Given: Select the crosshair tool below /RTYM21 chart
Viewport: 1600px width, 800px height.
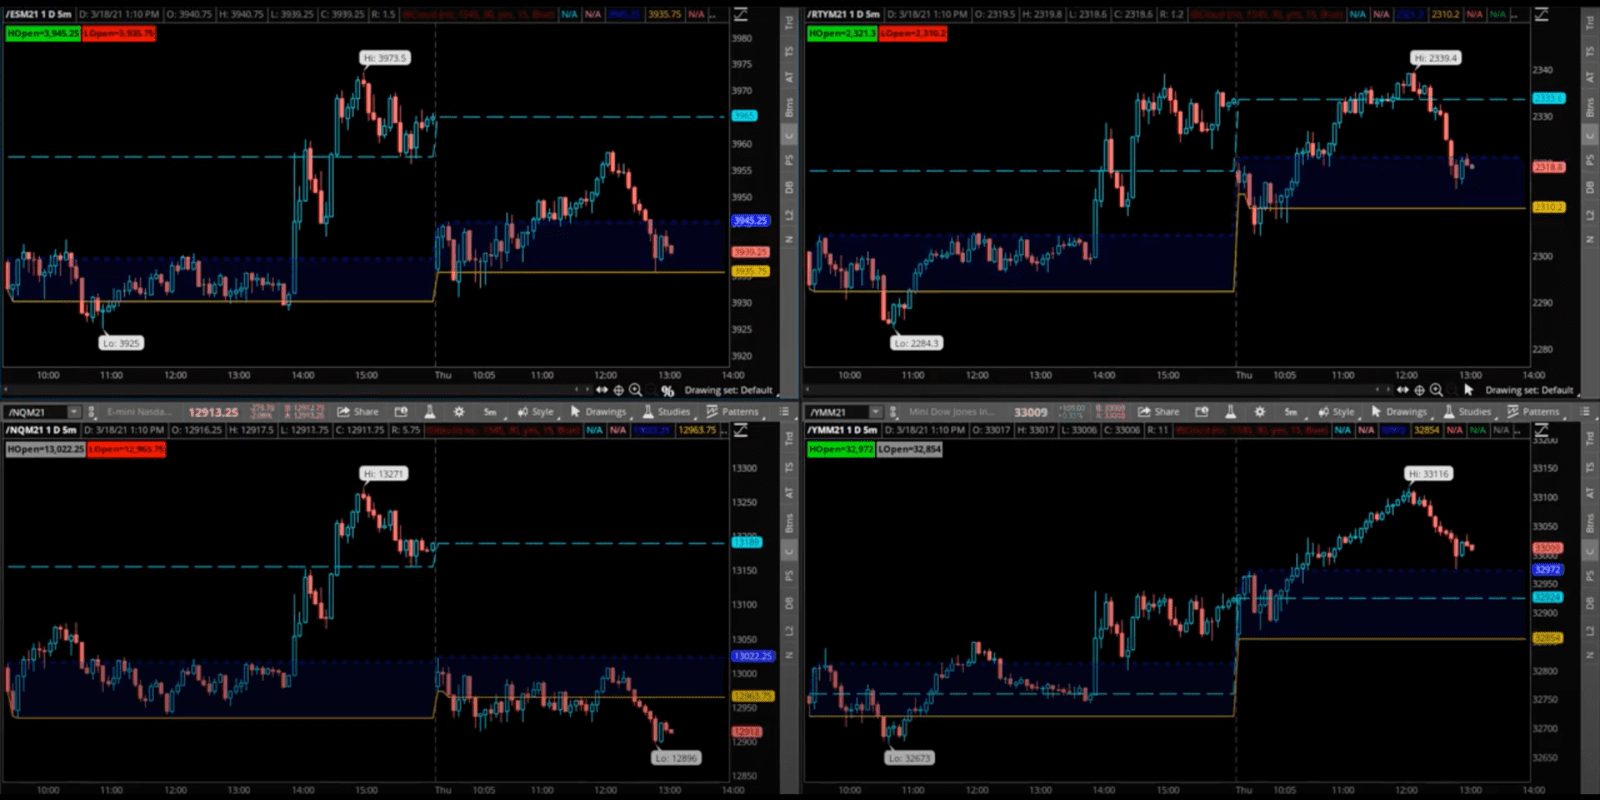Looking at the screenshot, I should coord(1420,390).
